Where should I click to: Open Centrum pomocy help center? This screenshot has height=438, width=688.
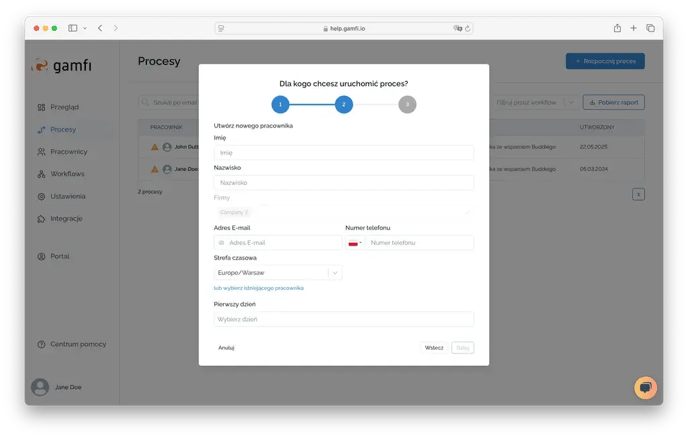click(76, 344)
